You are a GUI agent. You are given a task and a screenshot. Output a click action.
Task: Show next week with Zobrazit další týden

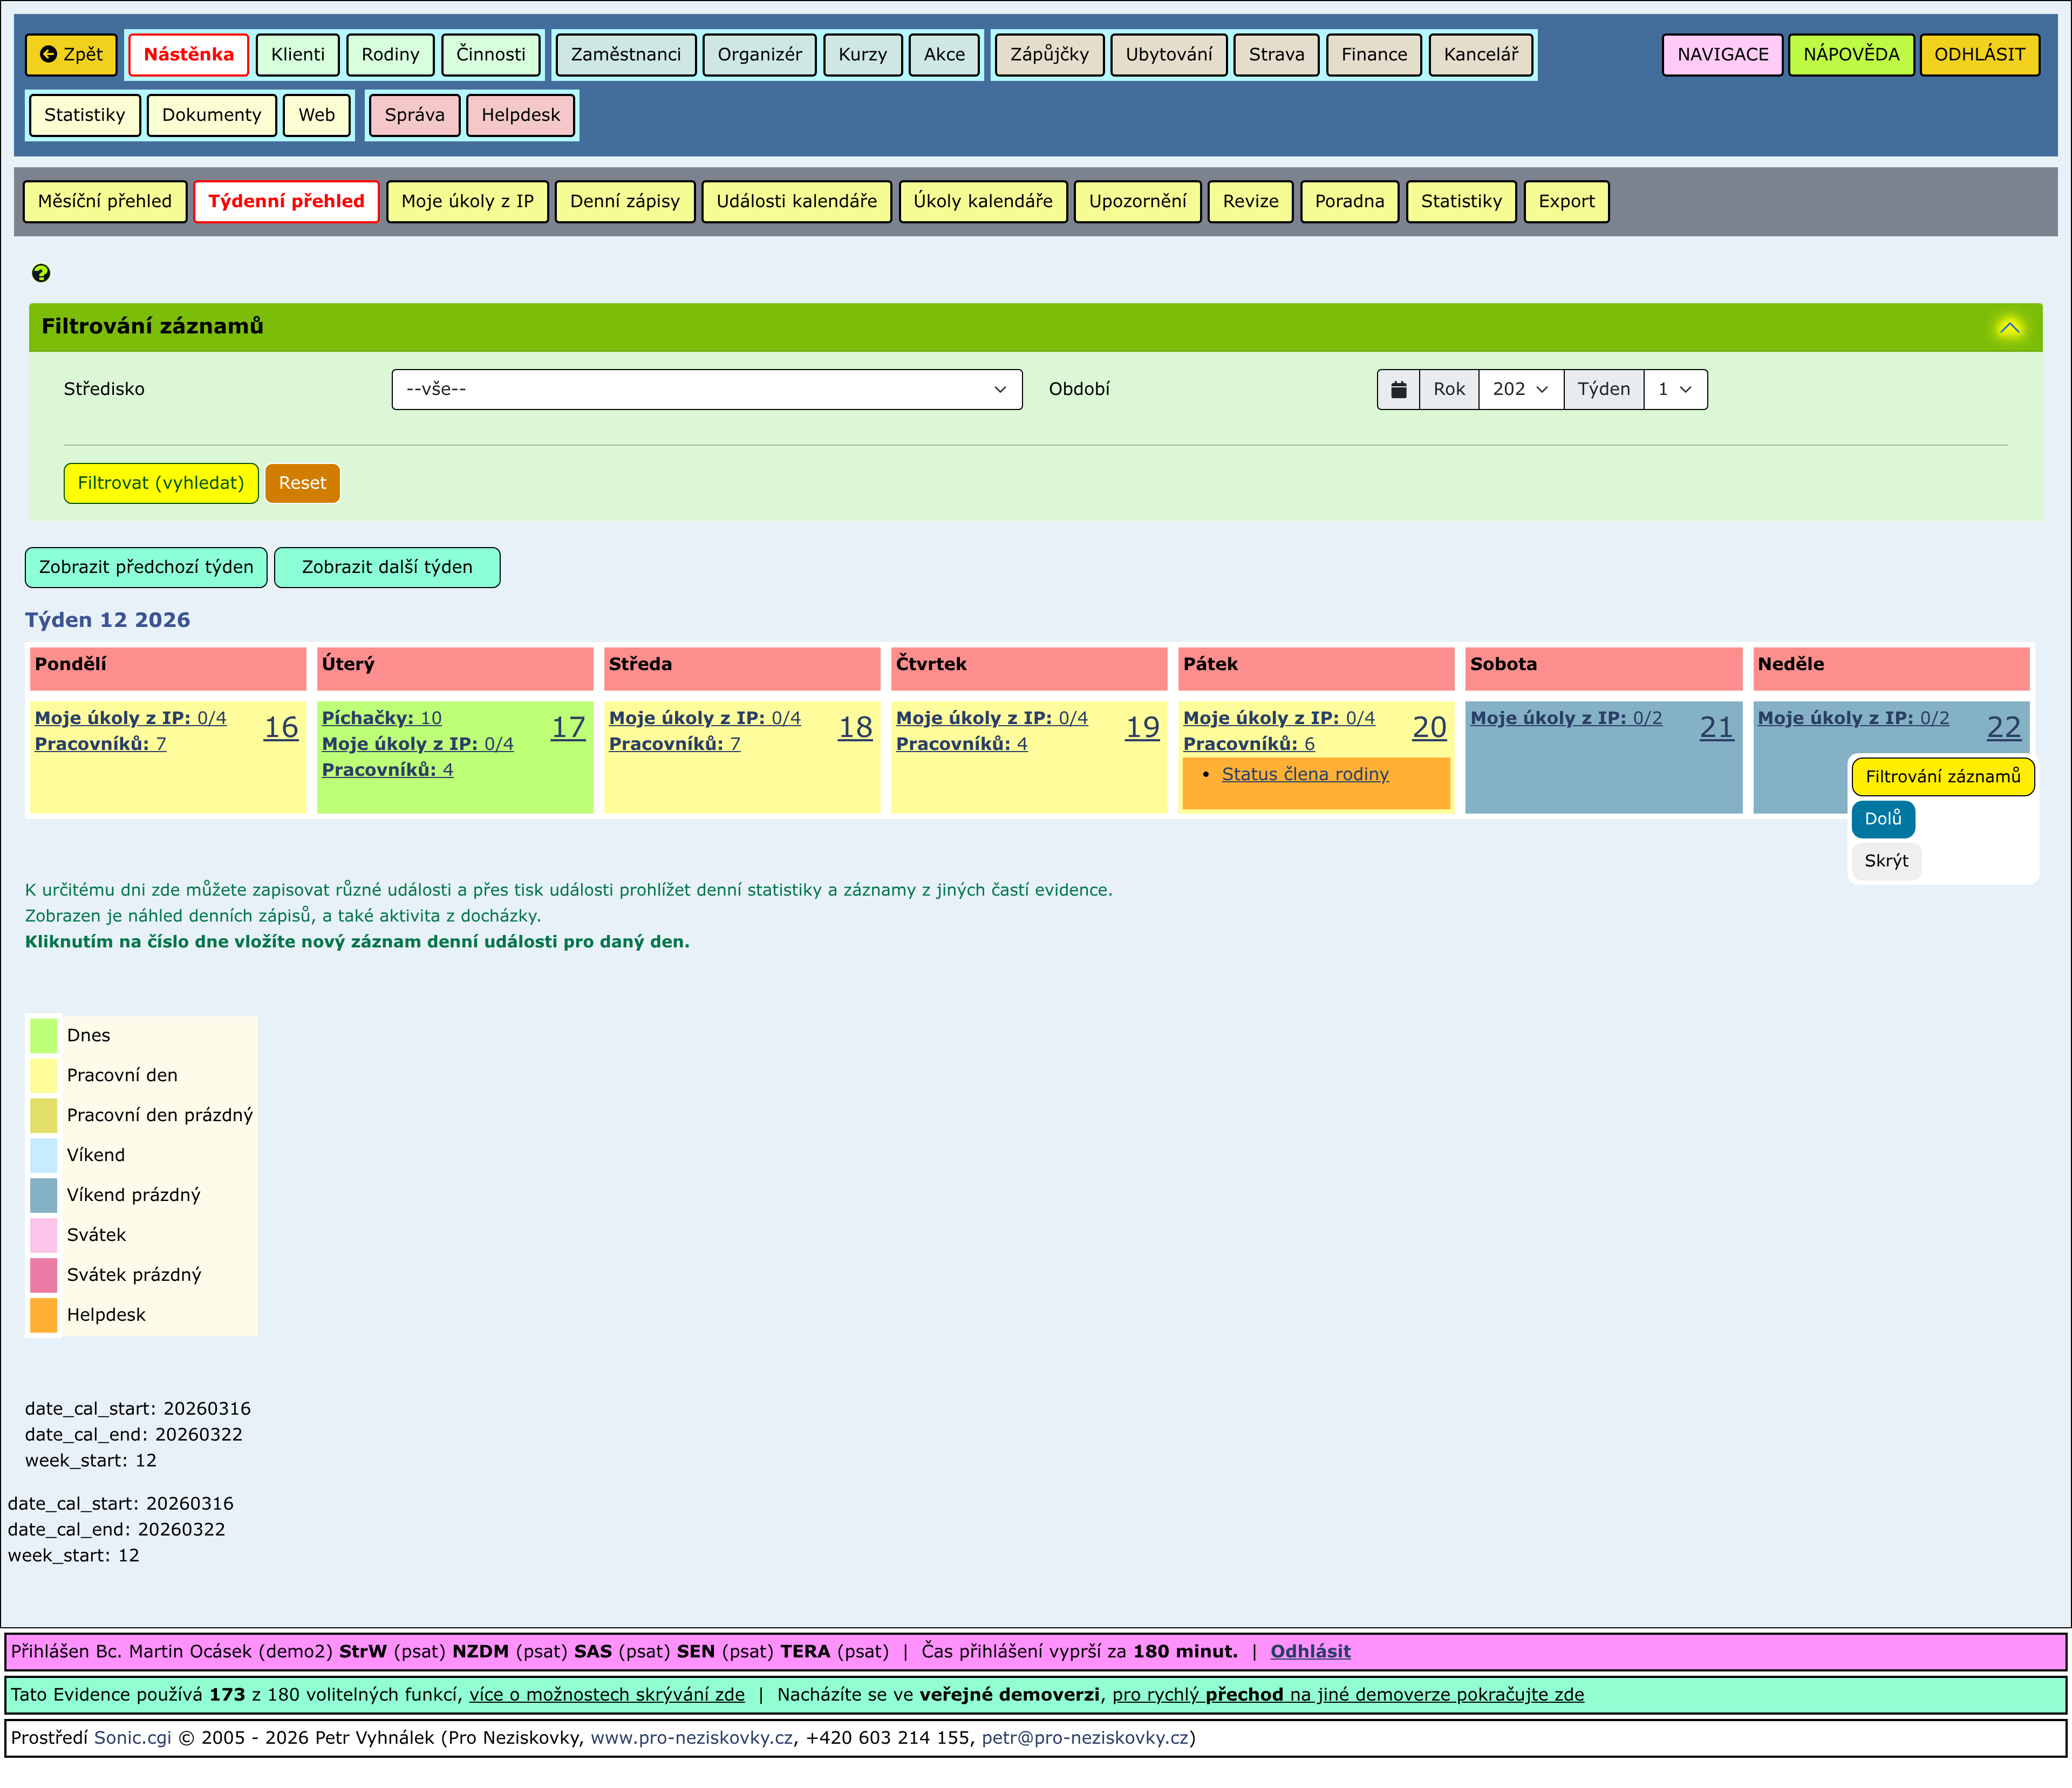click(x=387, y=567)
